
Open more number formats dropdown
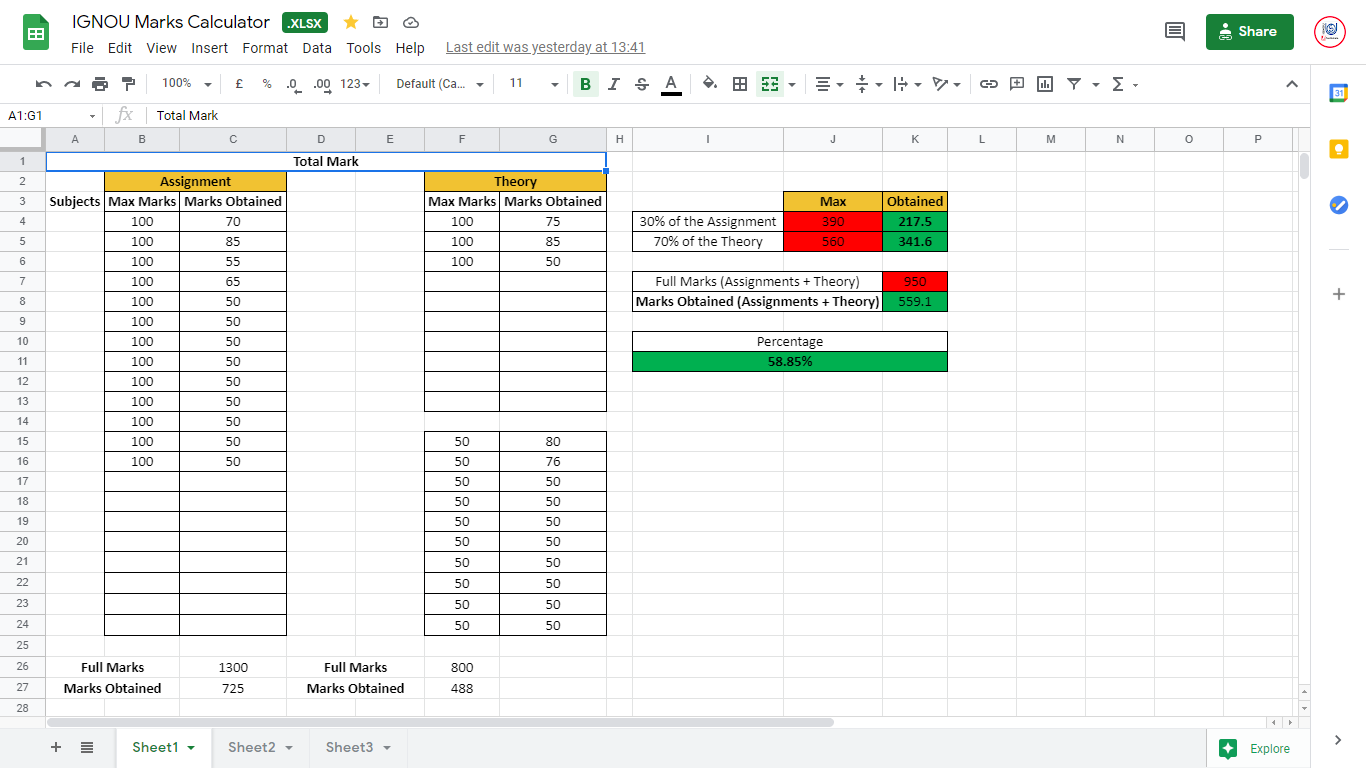tap(354, 84)
